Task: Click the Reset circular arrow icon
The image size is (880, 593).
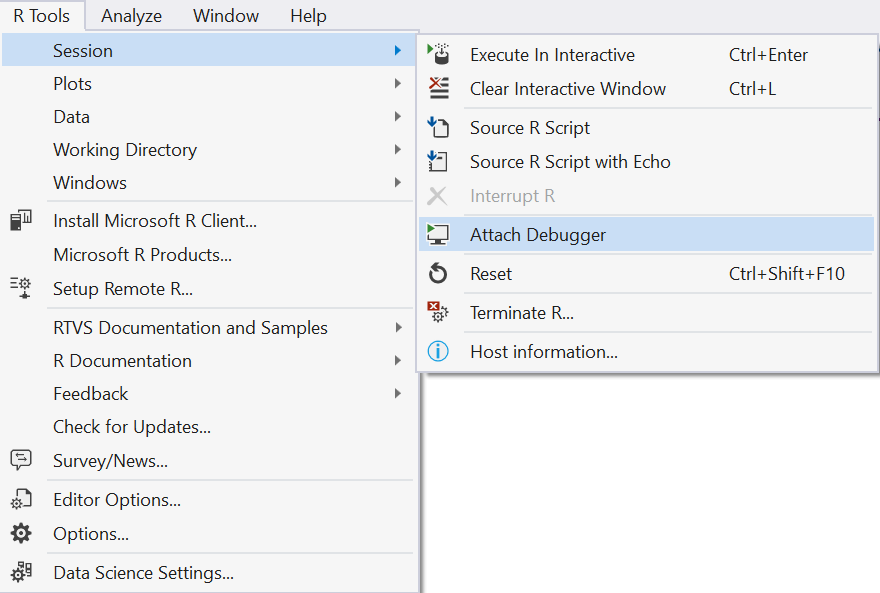Action: tap(438, 274)
